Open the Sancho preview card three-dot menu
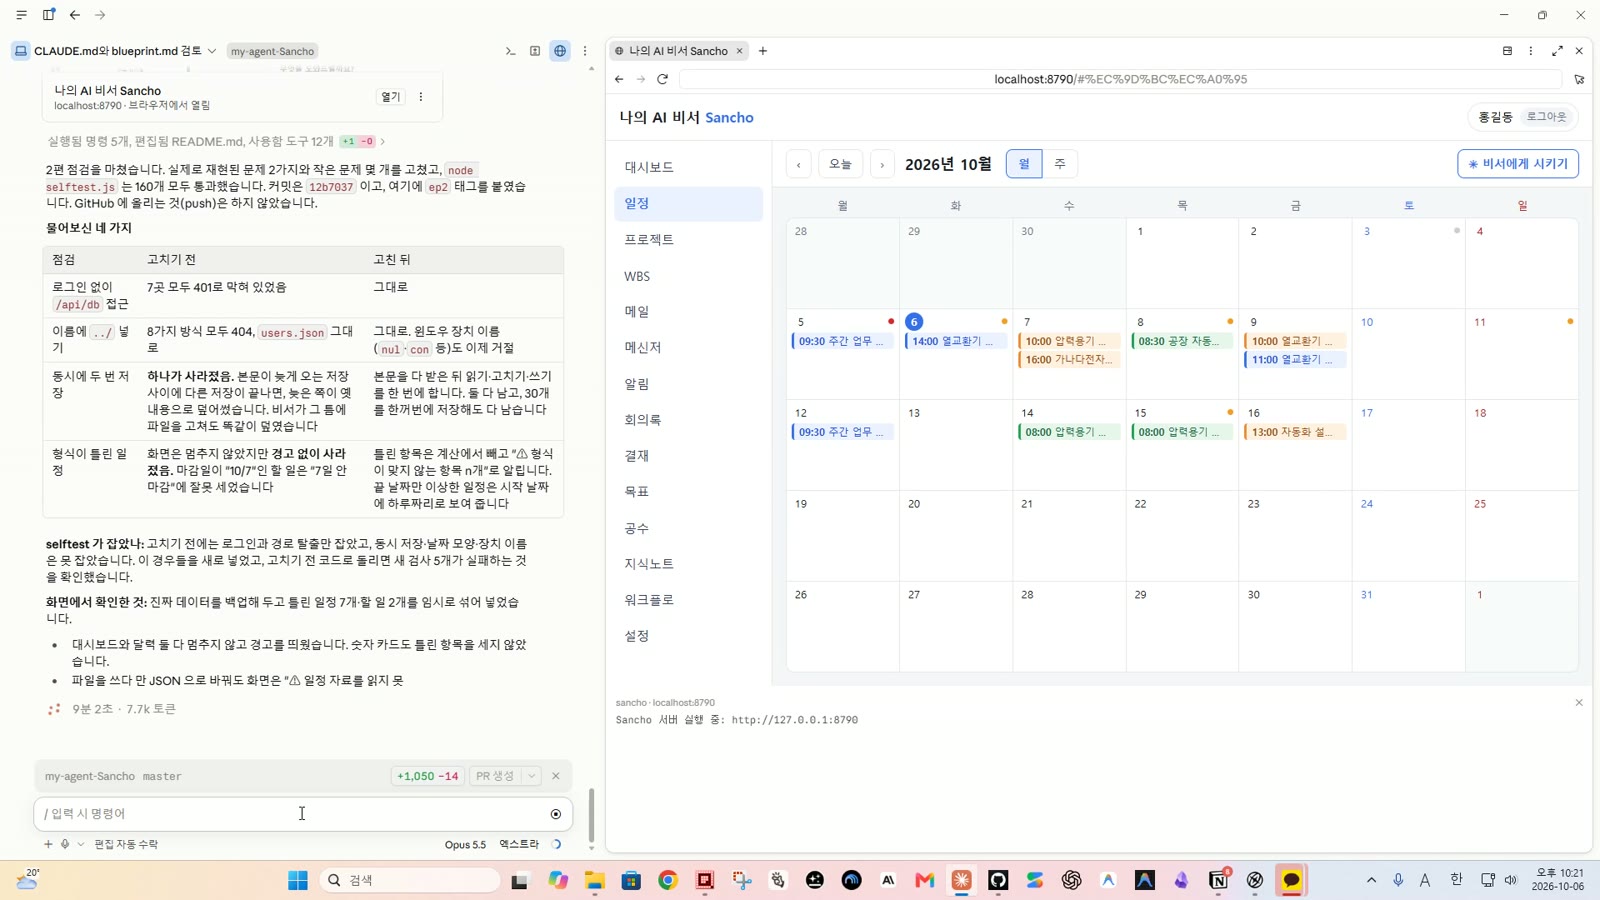 (x=421, y=97)
